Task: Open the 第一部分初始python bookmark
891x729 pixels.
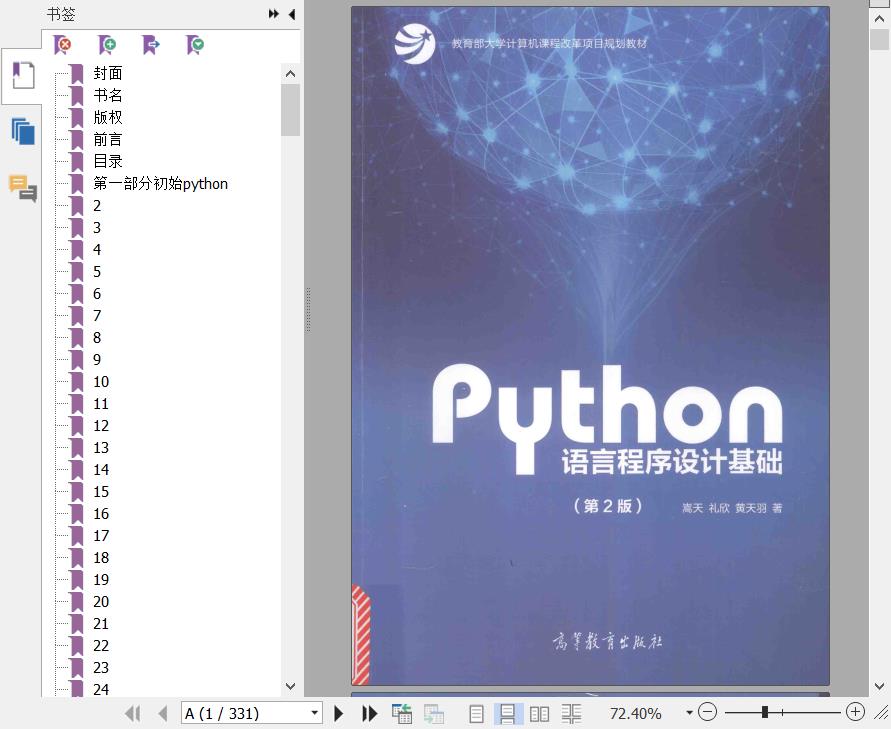Action: click(x=160, y=184)
